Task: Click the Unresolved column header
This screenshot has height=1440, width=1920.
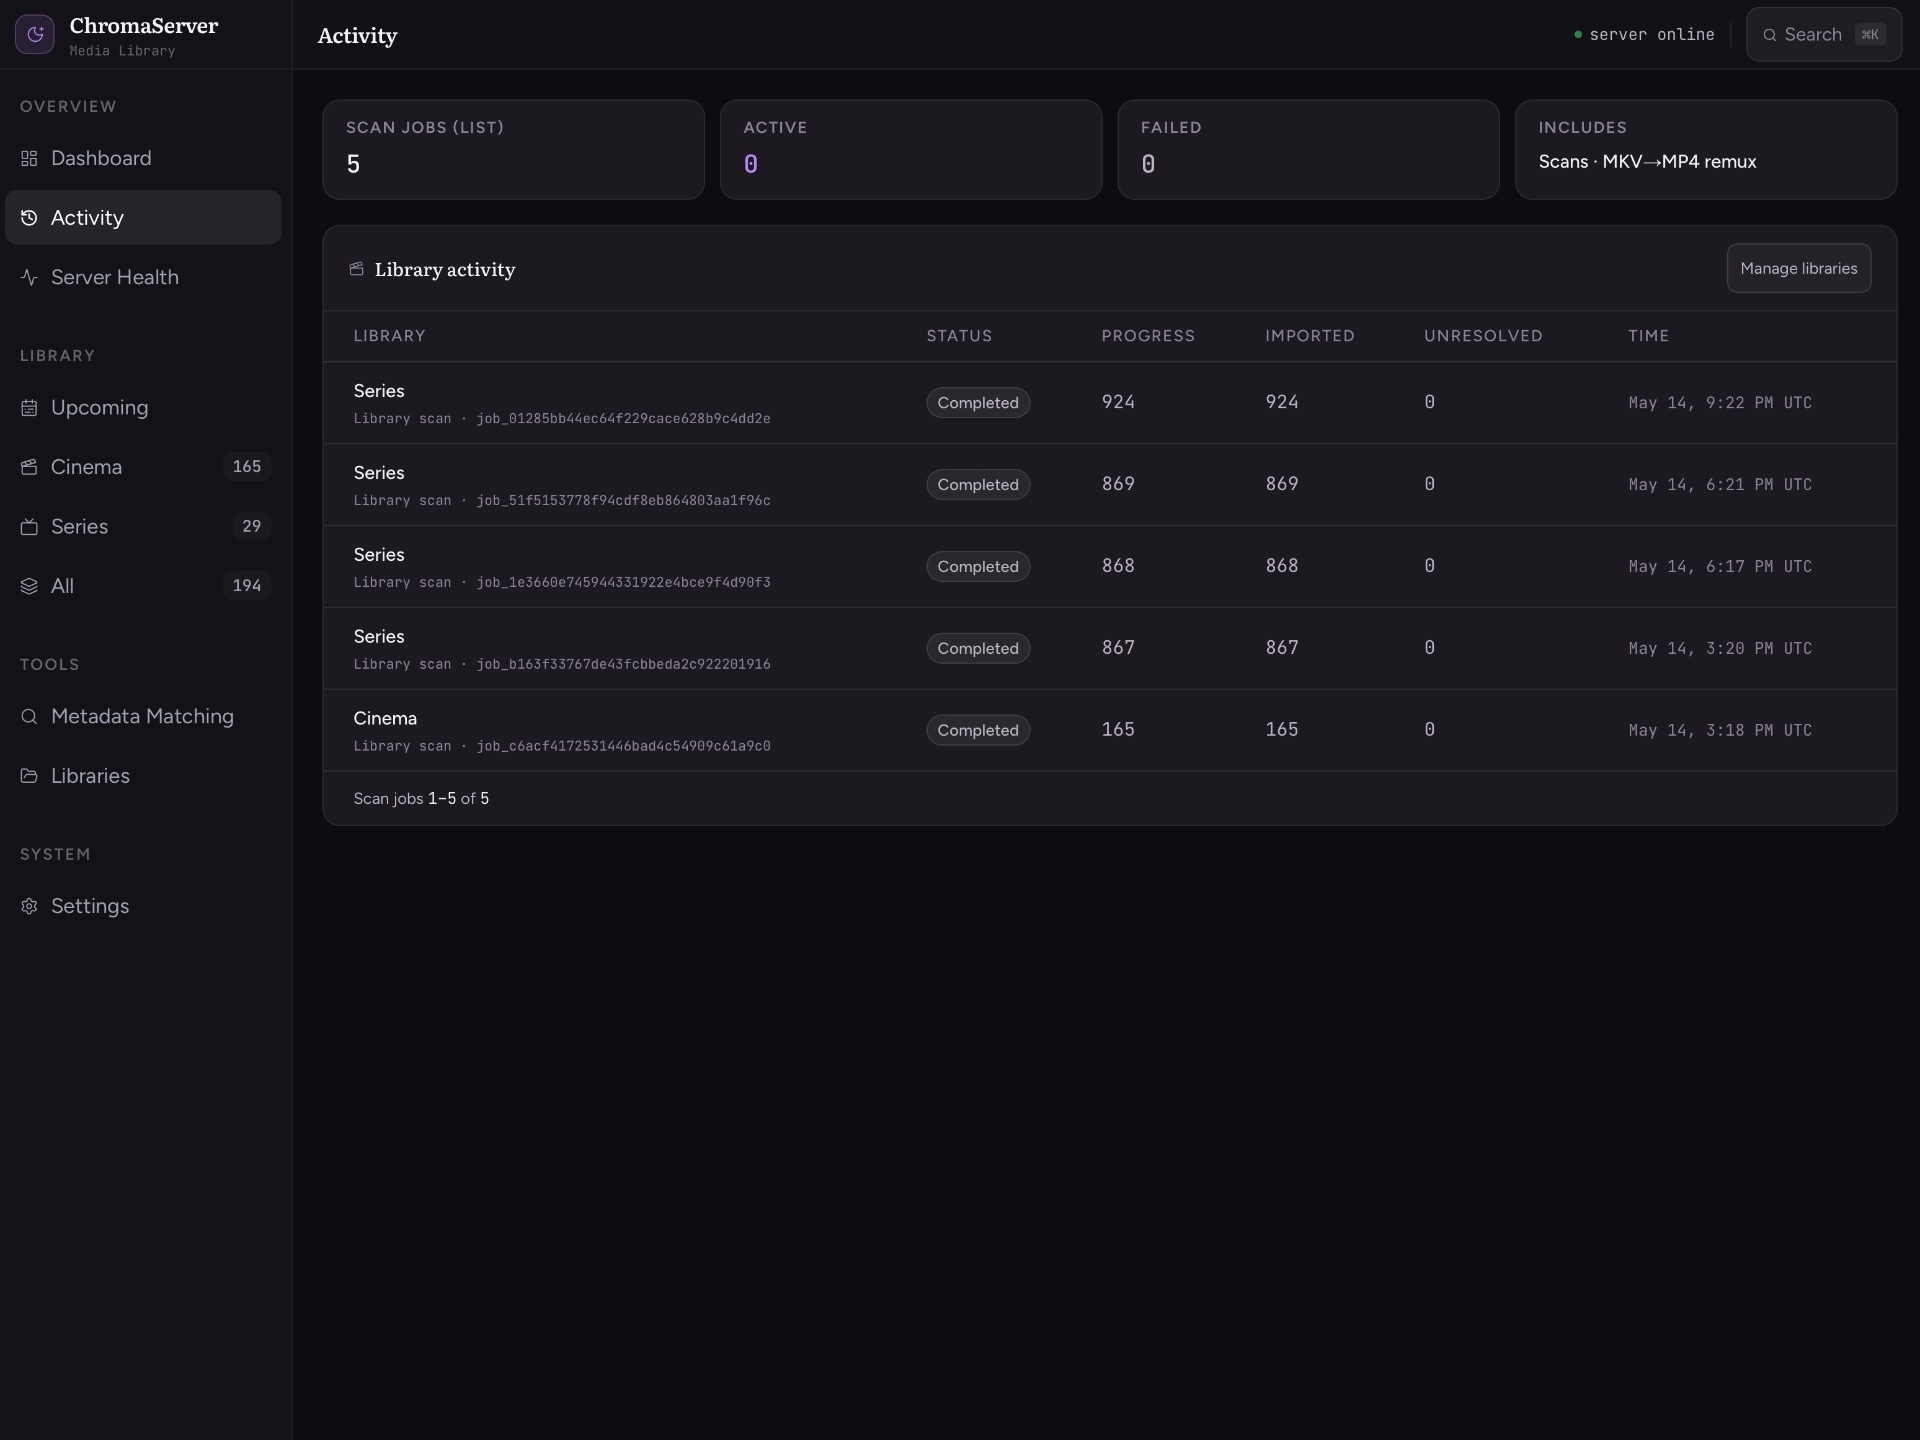Action: coord(1483,336)
